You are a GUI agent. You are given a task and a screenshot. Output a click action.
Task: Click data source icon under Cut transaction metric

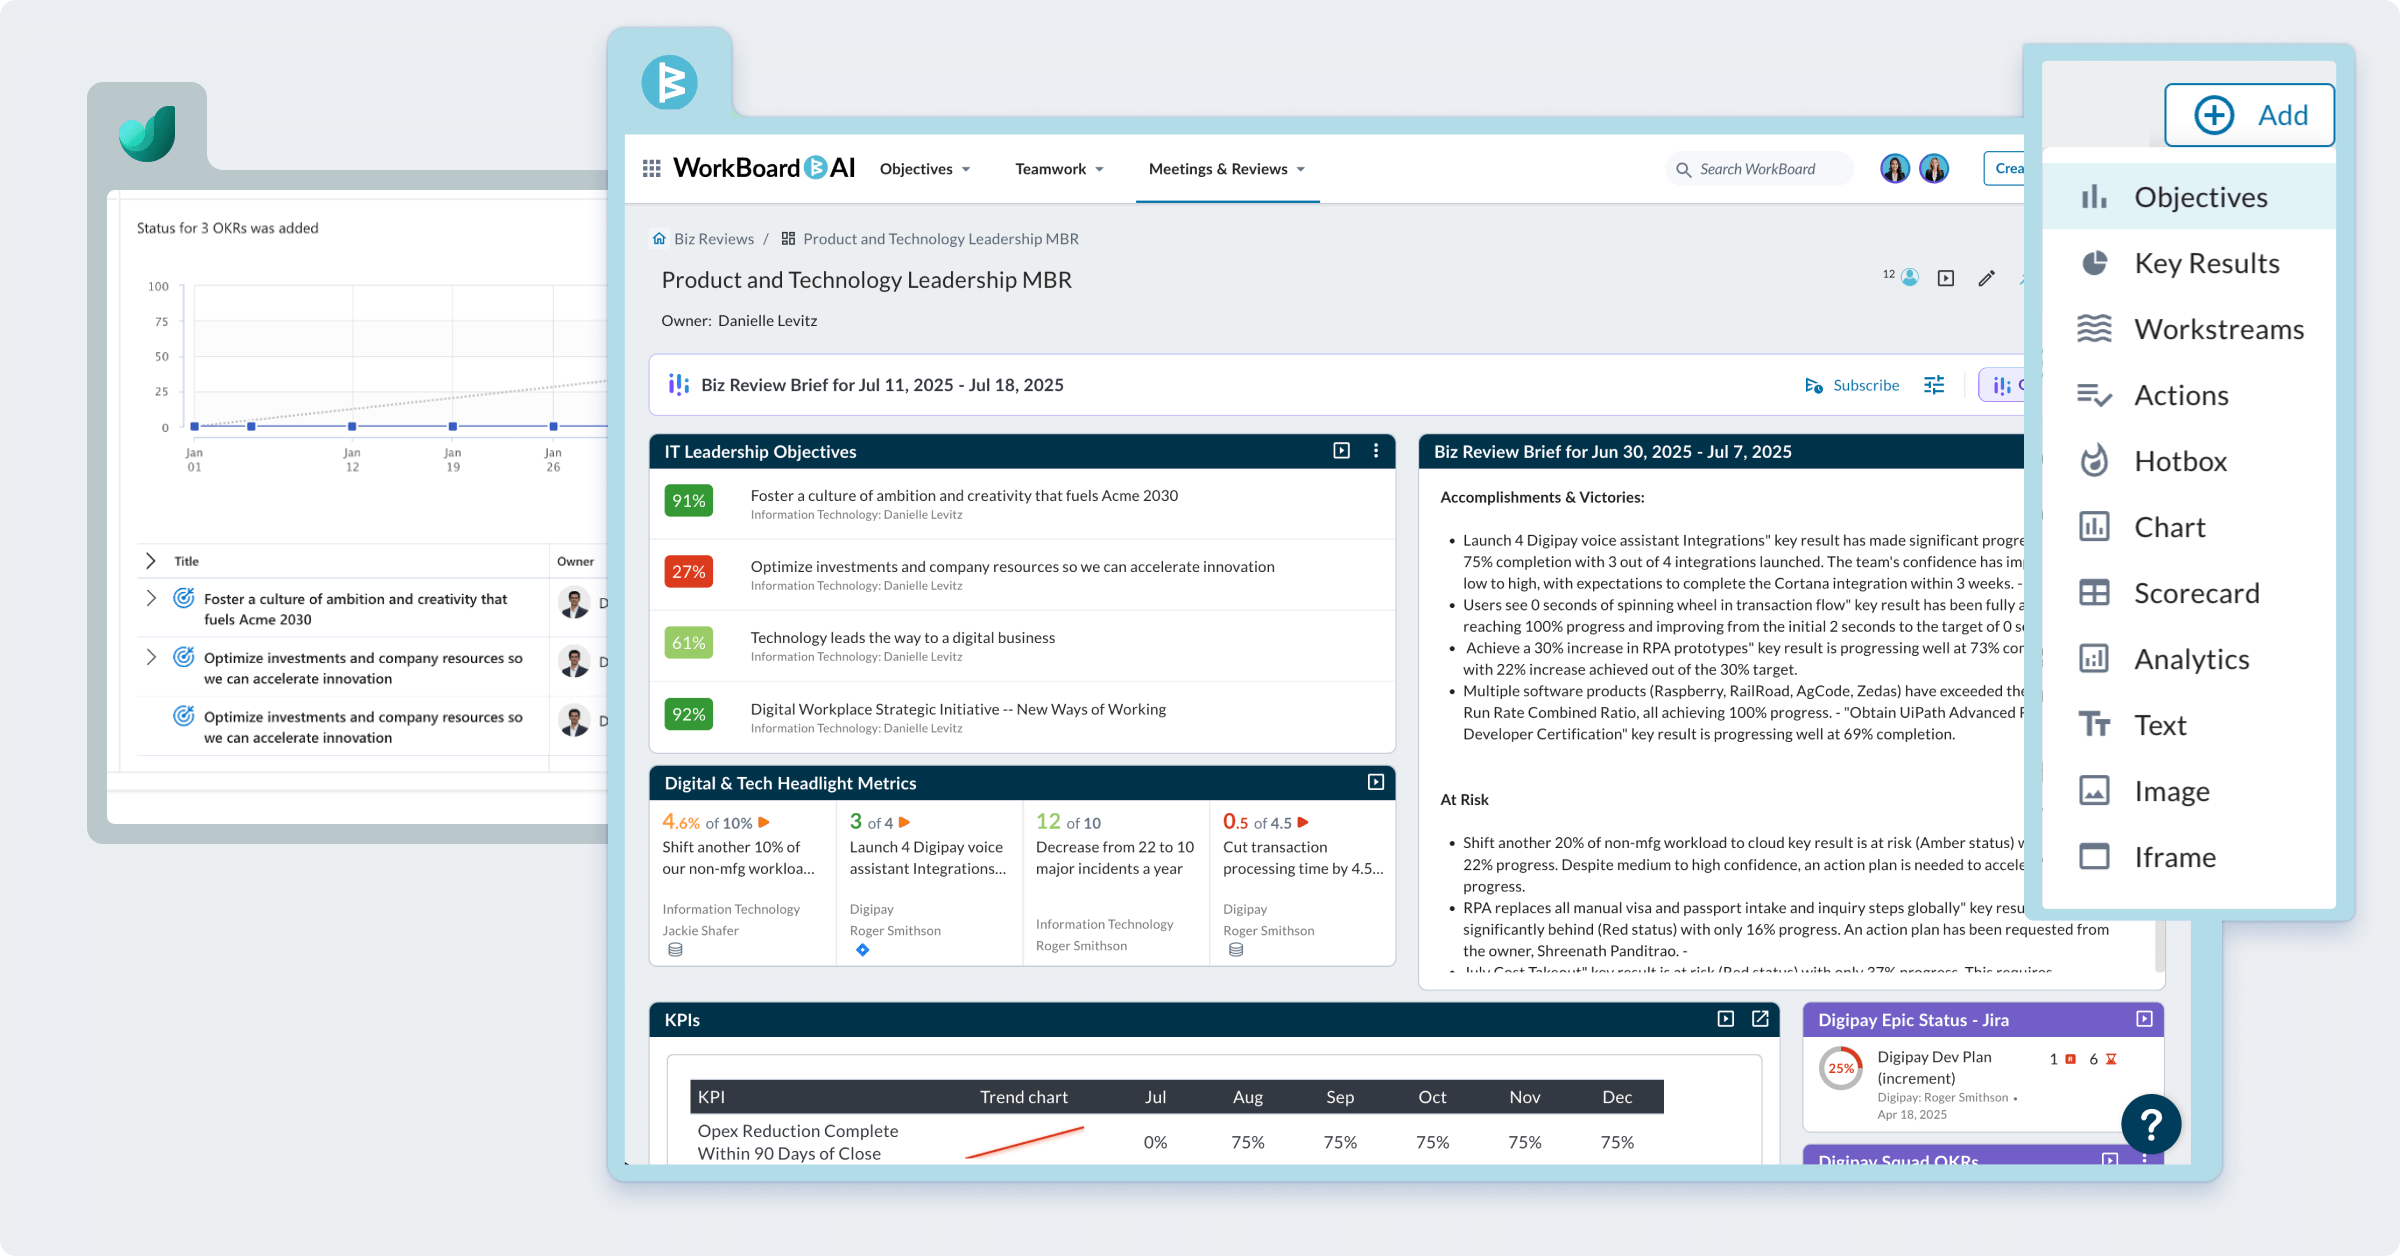(1236, 950)
